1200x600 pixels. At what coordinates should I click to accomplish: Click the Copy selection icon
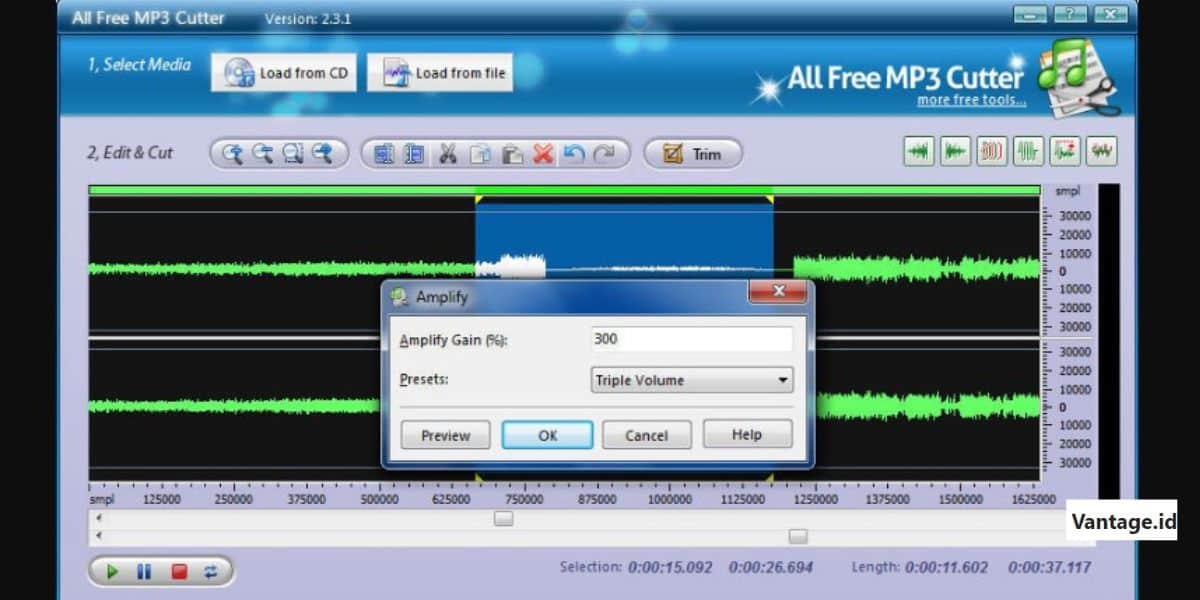coord(481,153)
